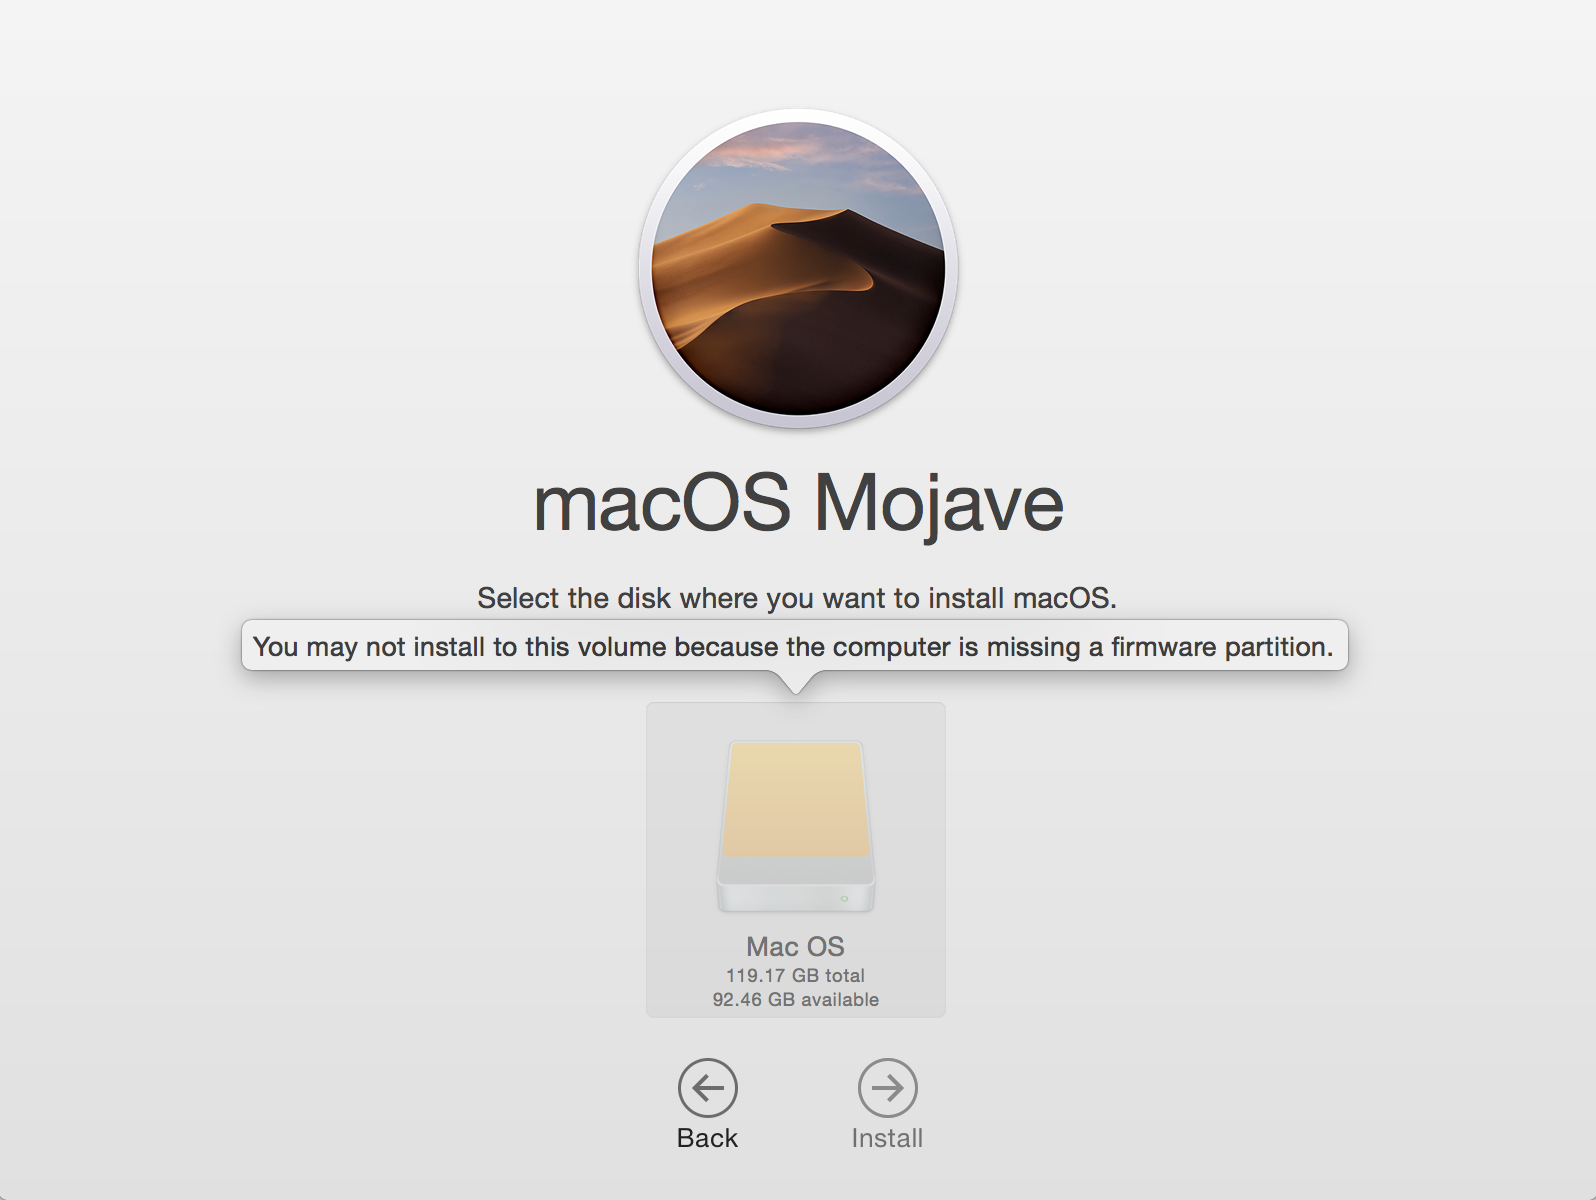The width and height of the screenshot is (1596, 1200).
Task: Click the '119.17 GB total' text
Action: pyautogui.click(x=796, y=975)
